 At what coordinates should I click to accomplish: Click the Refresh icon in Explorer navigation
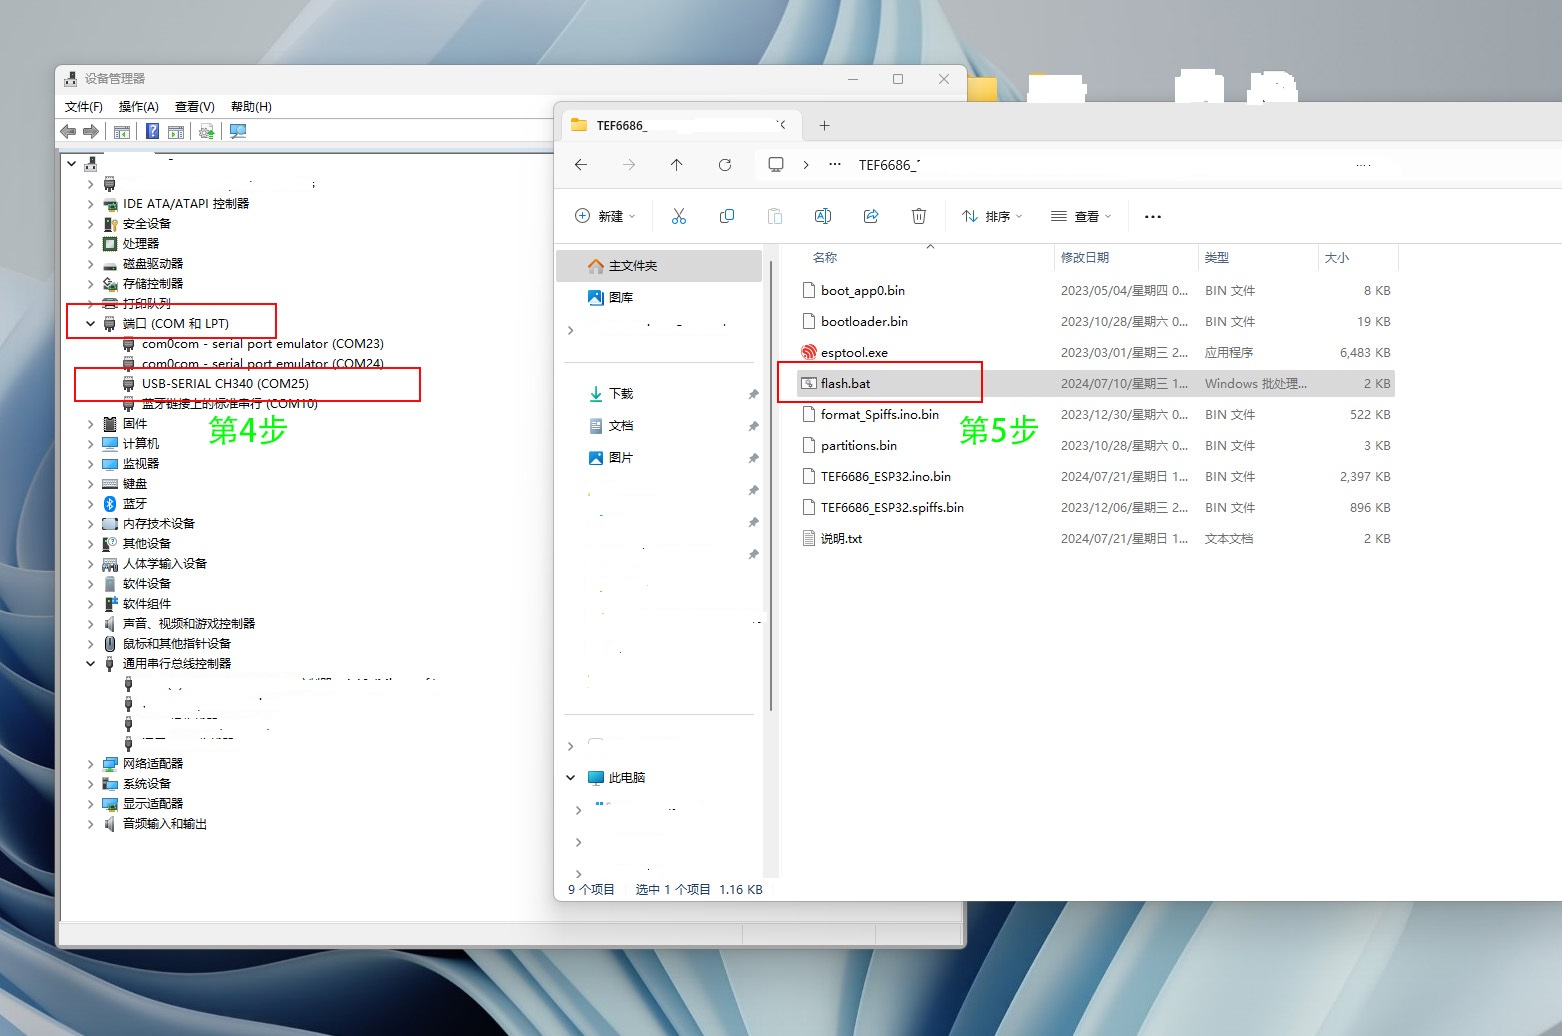click(x=725, y=165)
